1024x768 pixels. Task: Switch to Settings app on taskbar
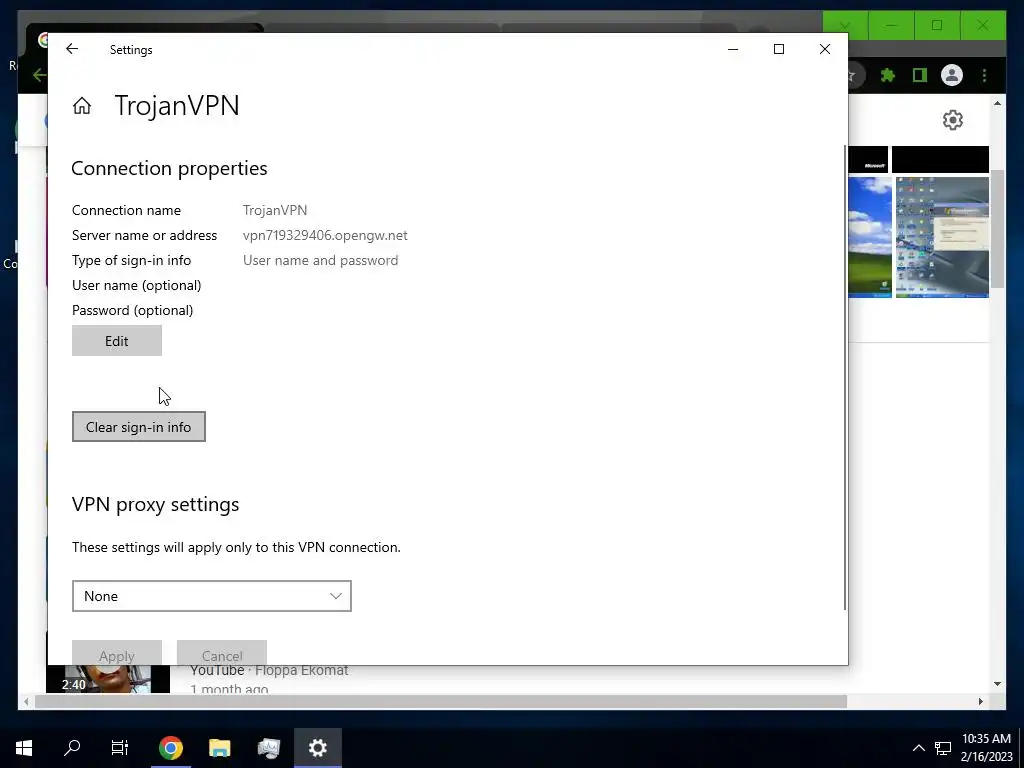[x=317, y=748]
